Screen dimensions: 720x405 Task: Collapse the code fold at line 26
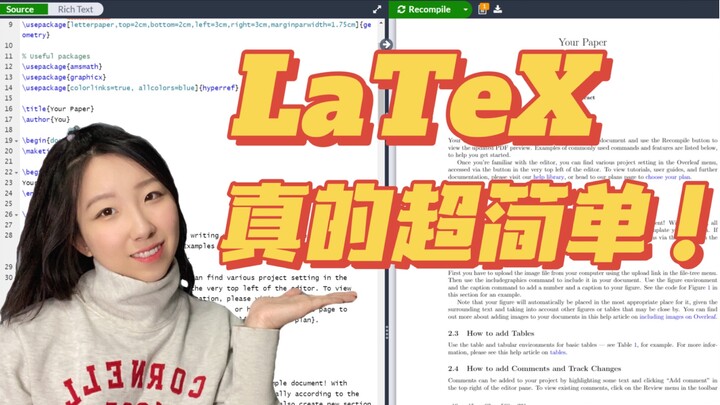(x=17, y=214)
